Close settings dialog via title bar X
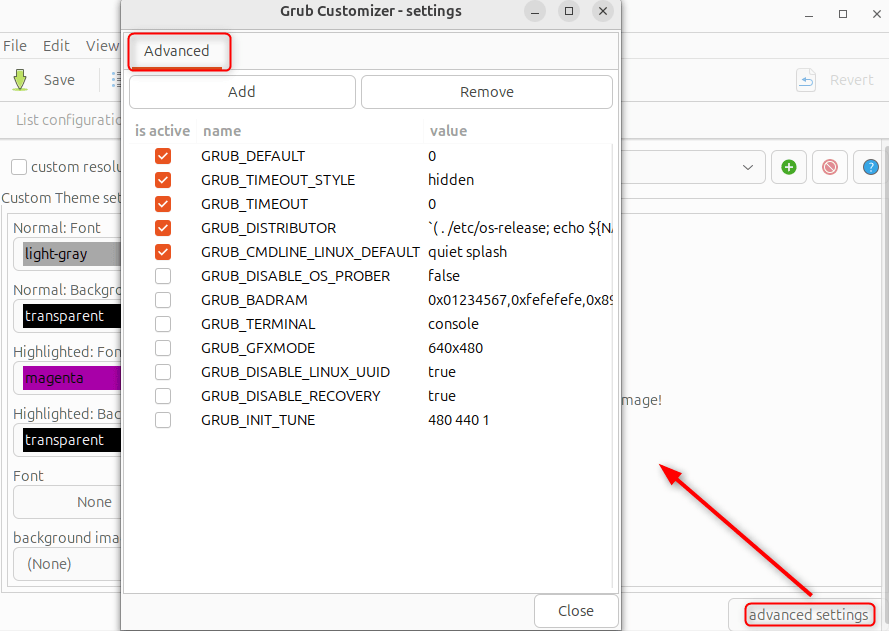The image size is (889, 631). [603, 11]
